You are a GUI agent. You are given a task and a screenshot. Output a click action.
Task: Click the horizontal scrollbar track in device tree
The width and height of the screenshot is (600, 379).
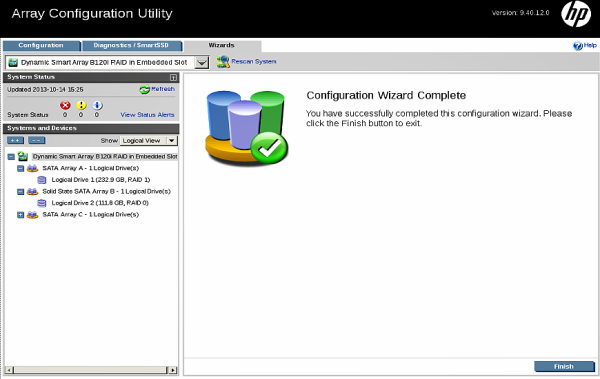coord(91,370)
